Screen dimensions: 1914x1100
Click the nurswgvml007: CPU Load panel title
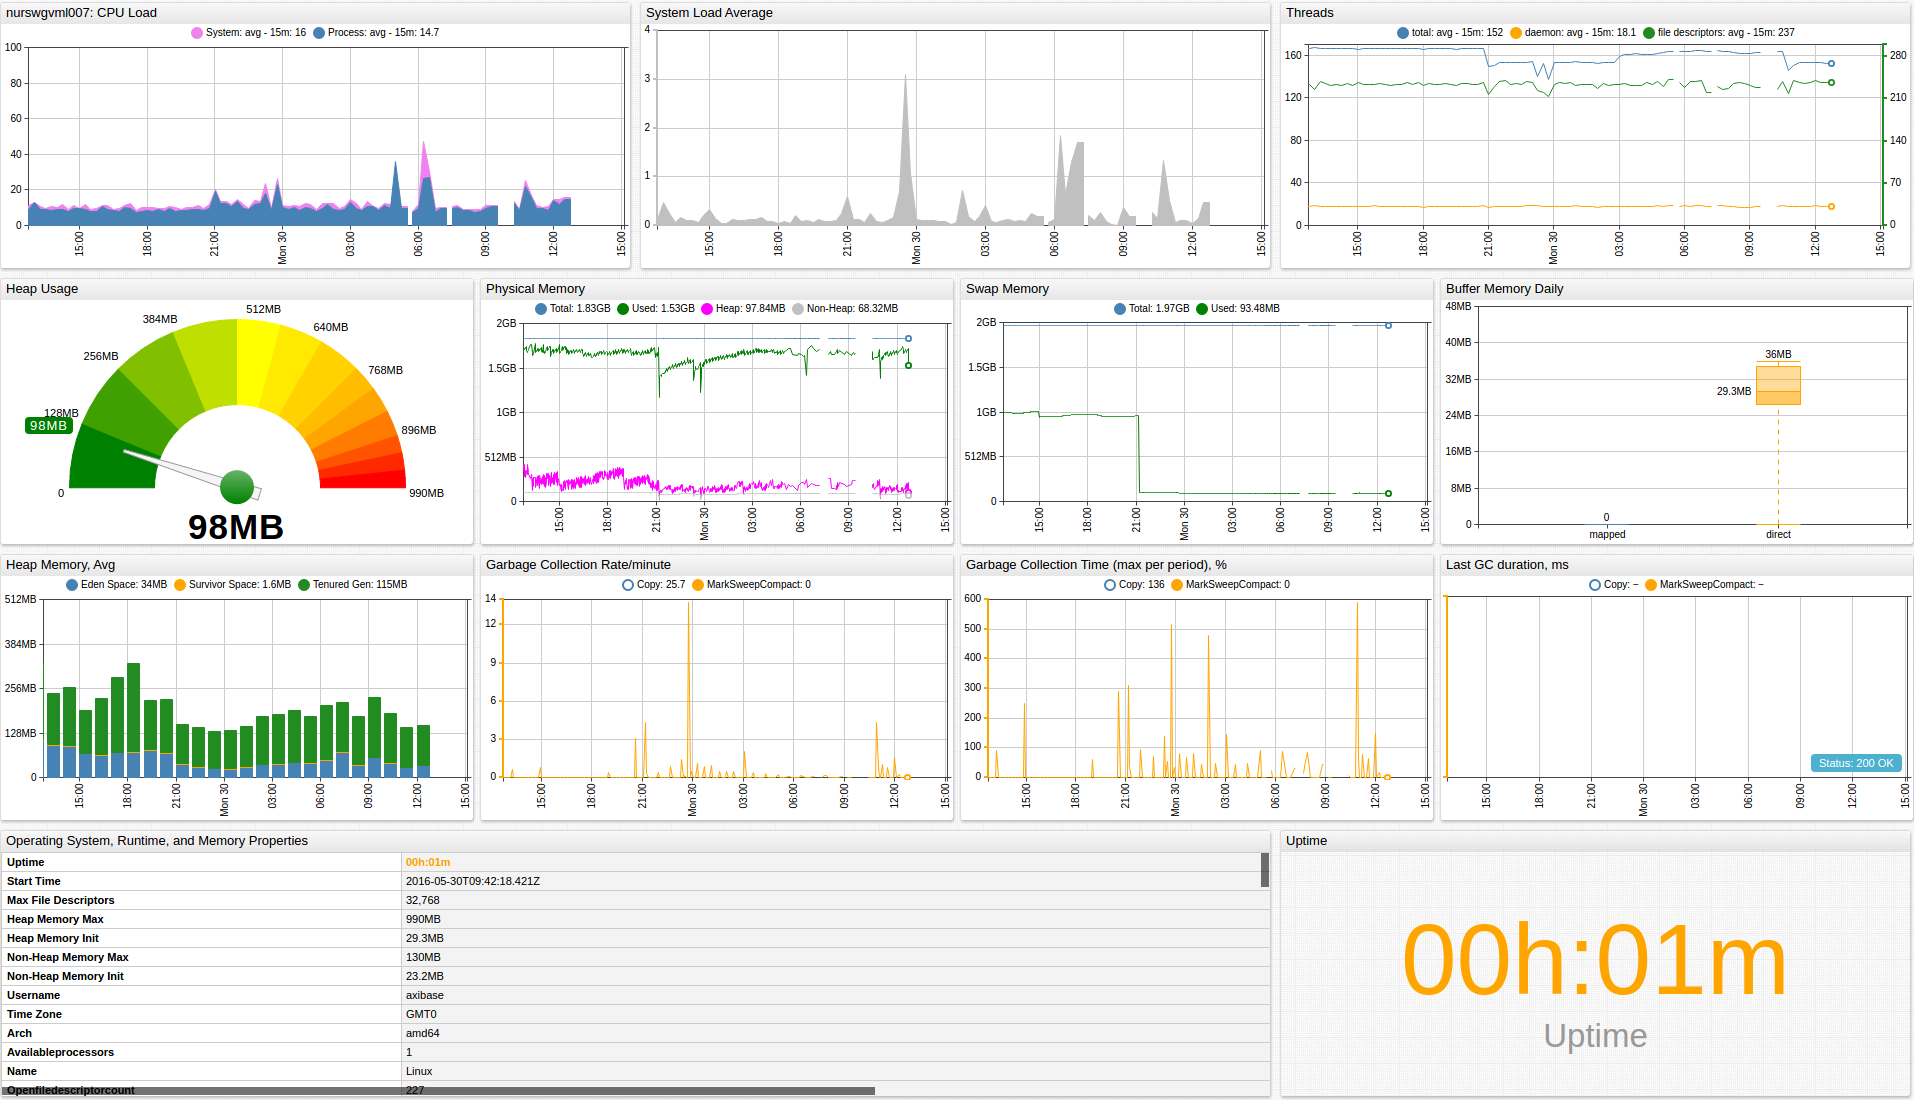(81, 13)
